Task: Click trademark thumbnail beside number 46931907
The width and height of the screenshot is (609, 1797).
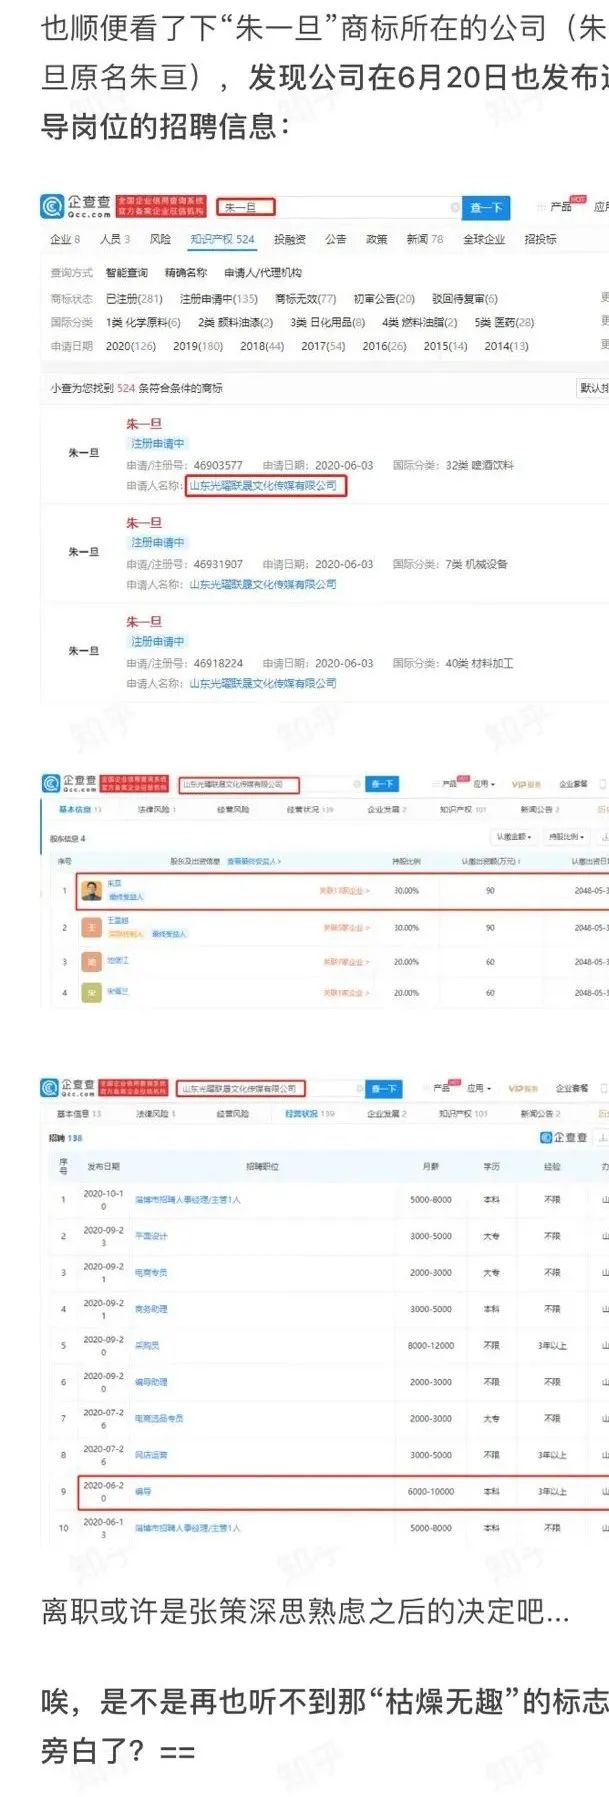Action: coord(84,551)
